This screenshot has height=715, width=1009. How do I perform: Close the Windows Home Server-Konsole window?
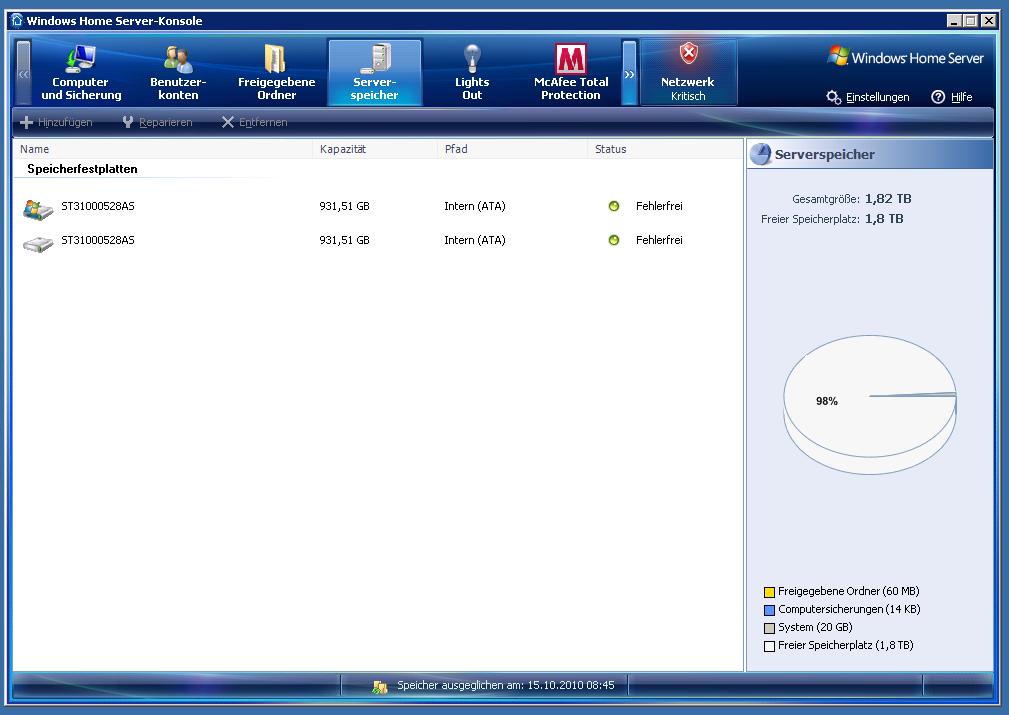click(988, 21)
